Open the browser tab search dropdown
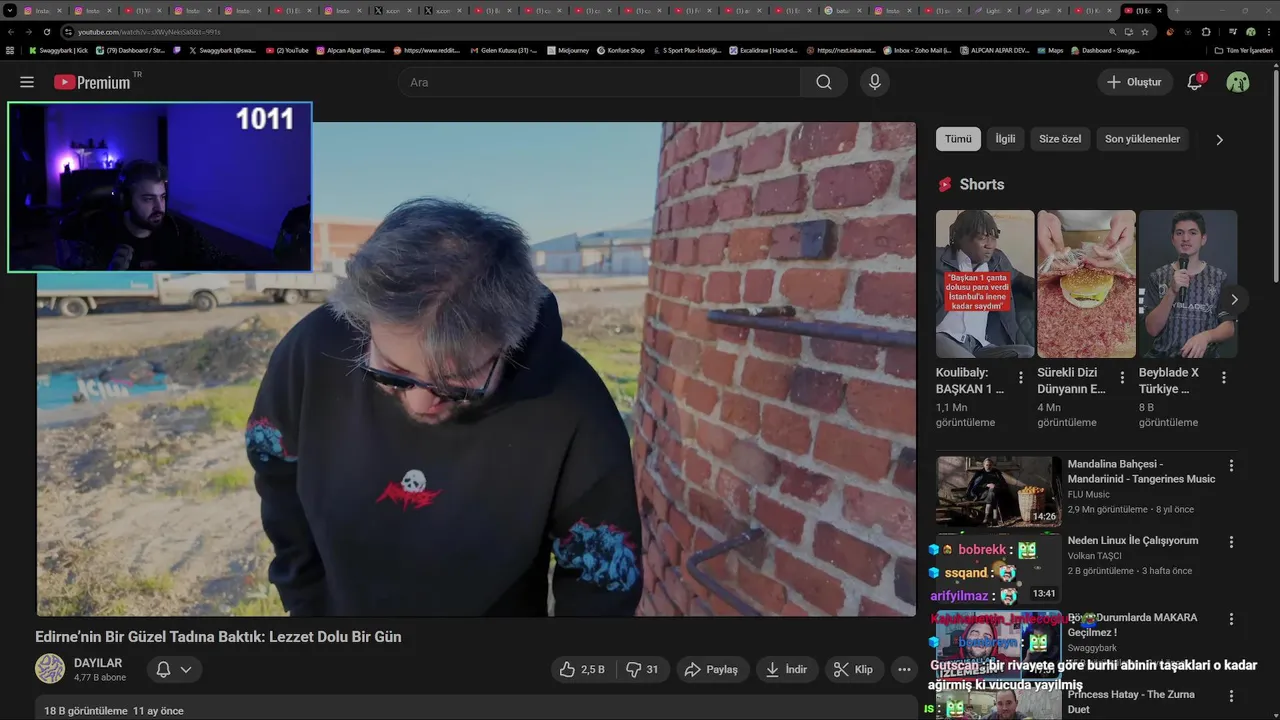The width and height of the screenshot is (1280, 720). (x=10, y=11)
